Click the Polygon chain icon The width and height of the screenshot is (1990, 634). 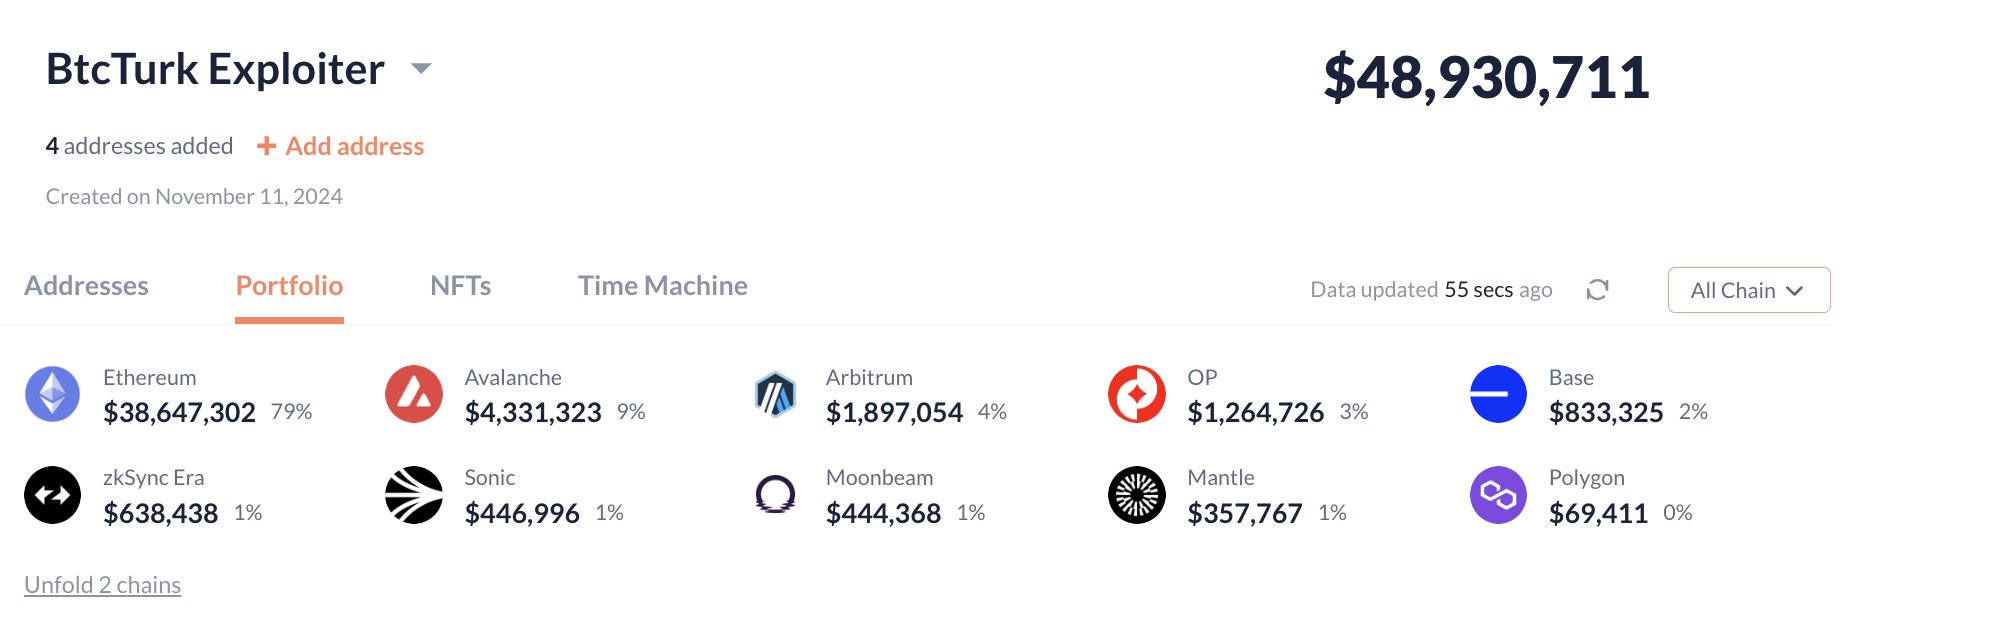coord(1497,495)
